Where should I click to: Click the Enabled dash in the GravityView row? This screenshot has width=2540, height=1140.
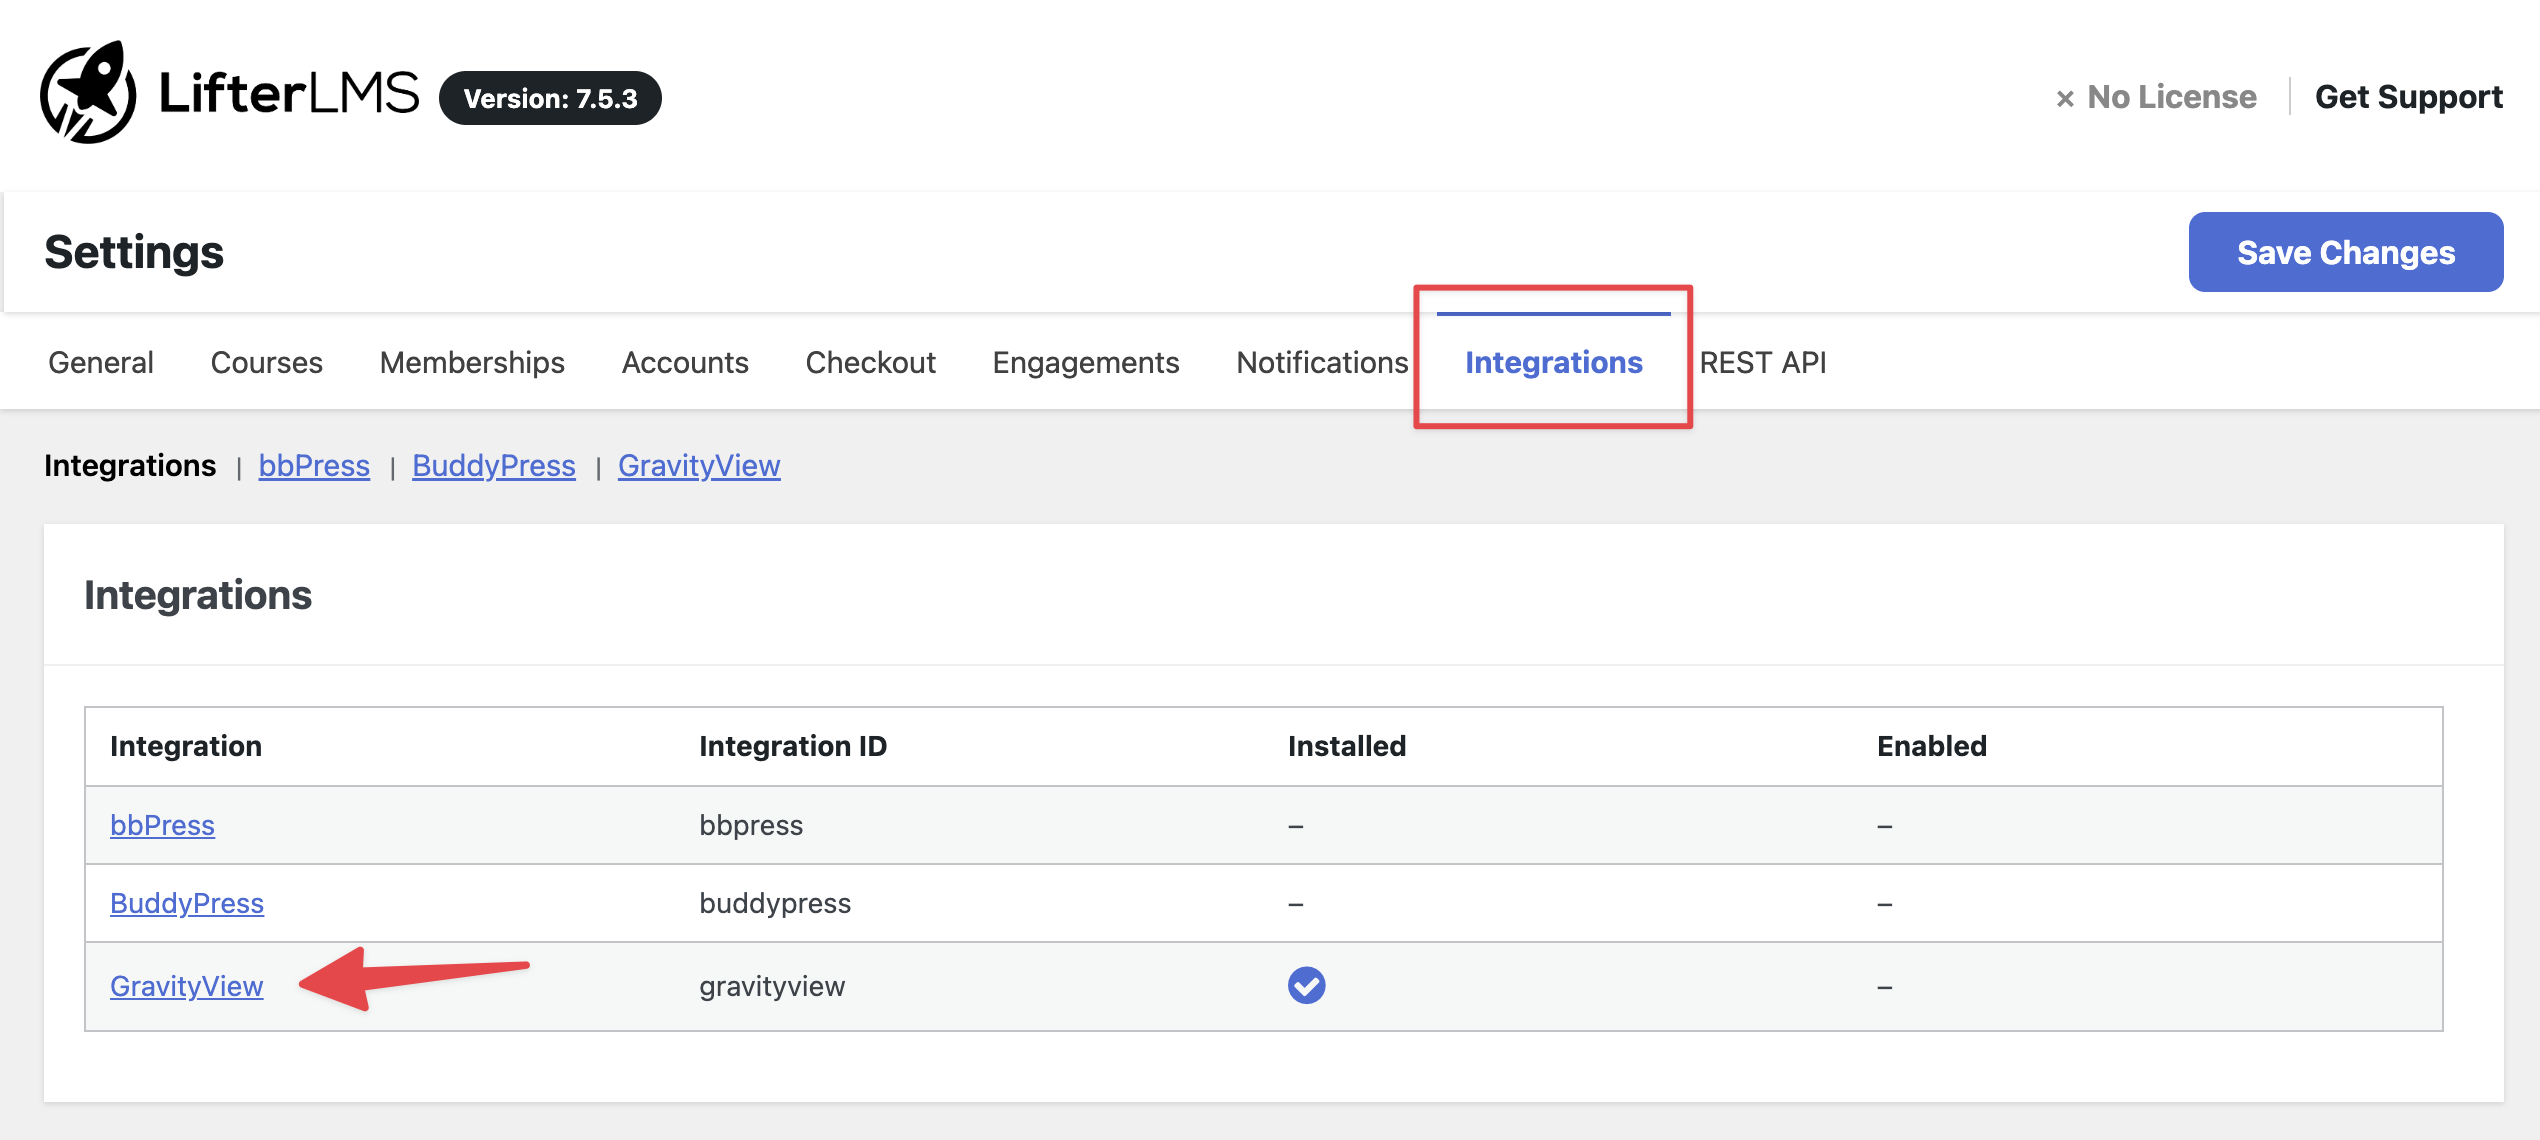pyautogui.click(x=1885, y=987)
